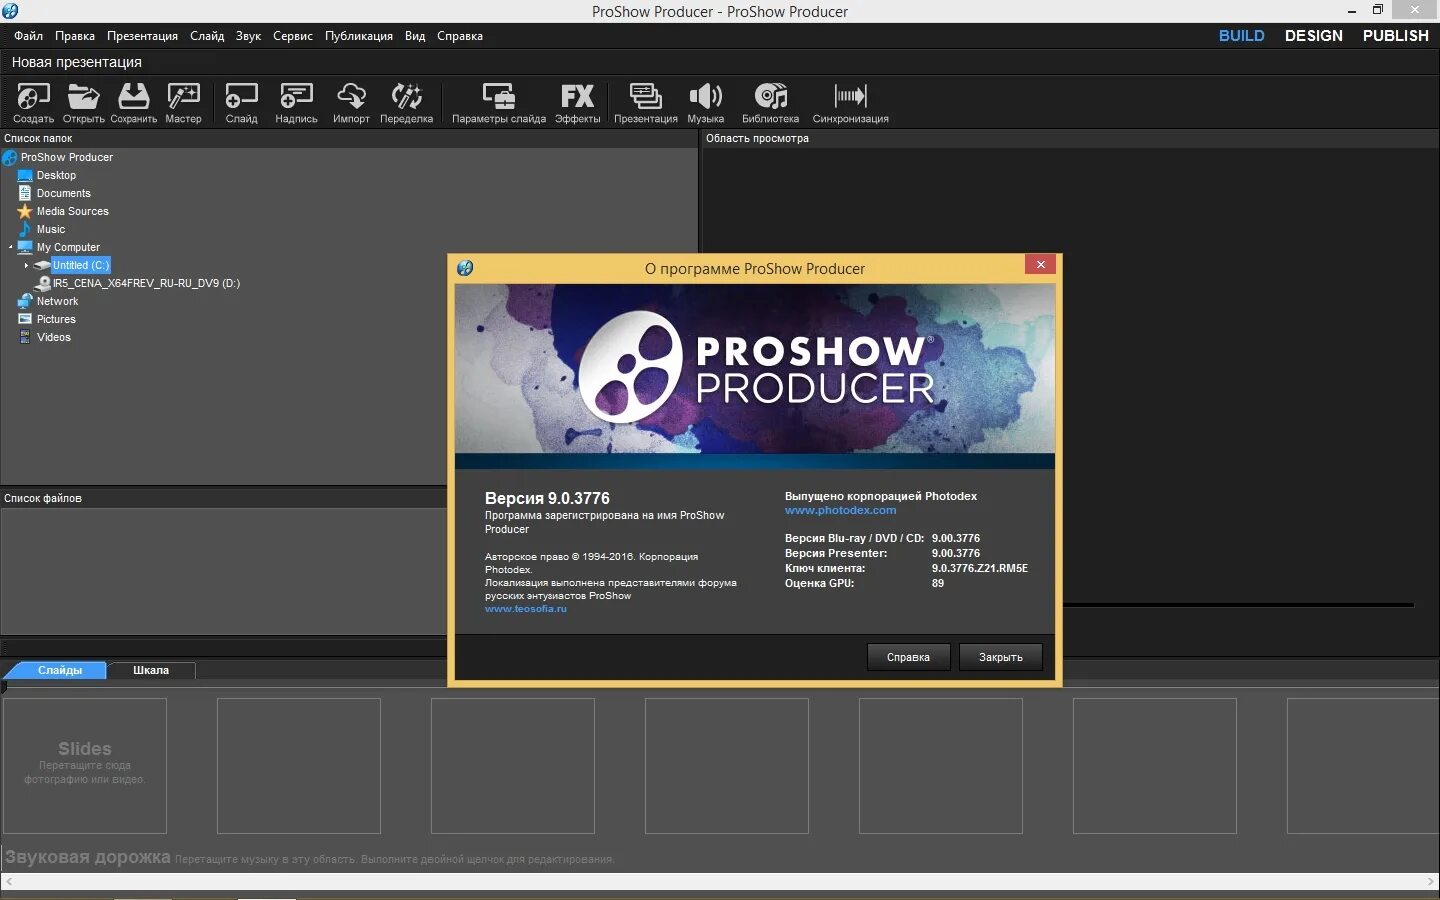This screenshot has height=900, width=1440.
Task: Switch to BUILD workspace
Action: point(1241,36)
